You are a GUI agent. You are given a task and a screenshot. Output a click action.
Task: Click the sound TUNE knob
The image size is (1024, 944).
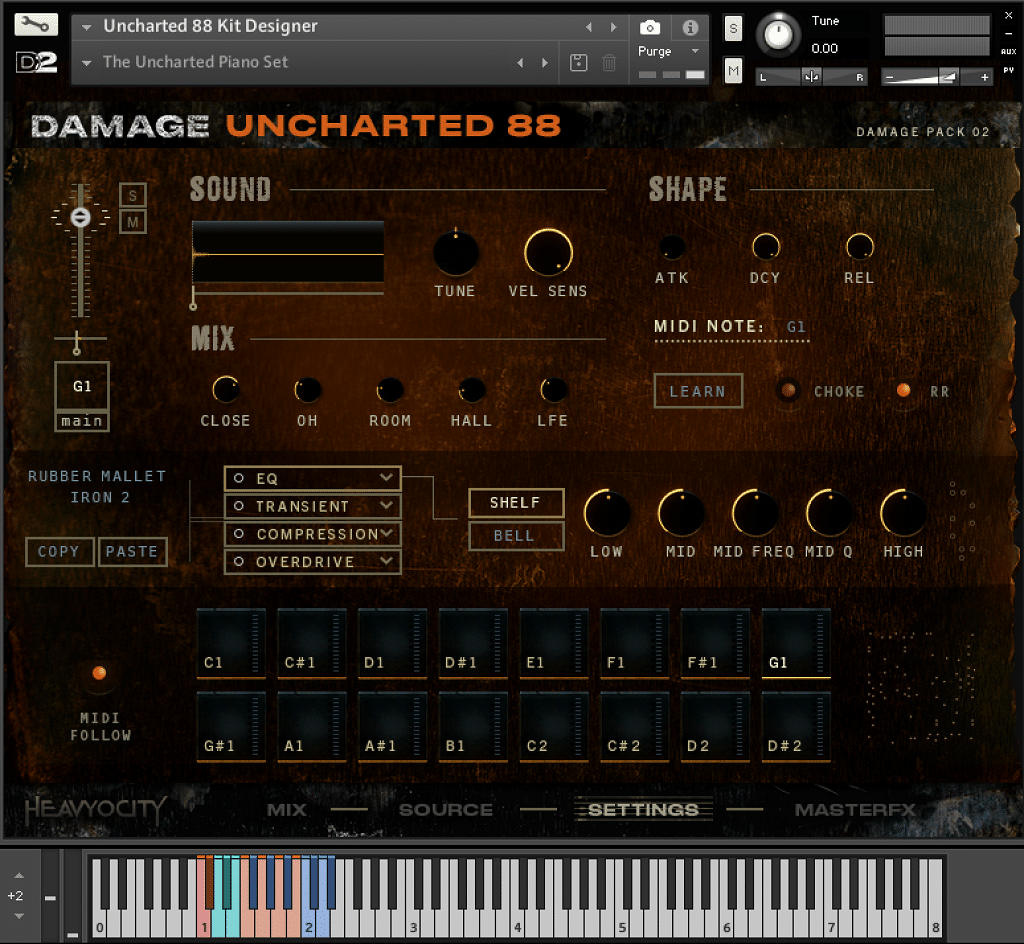coord(455,253)
